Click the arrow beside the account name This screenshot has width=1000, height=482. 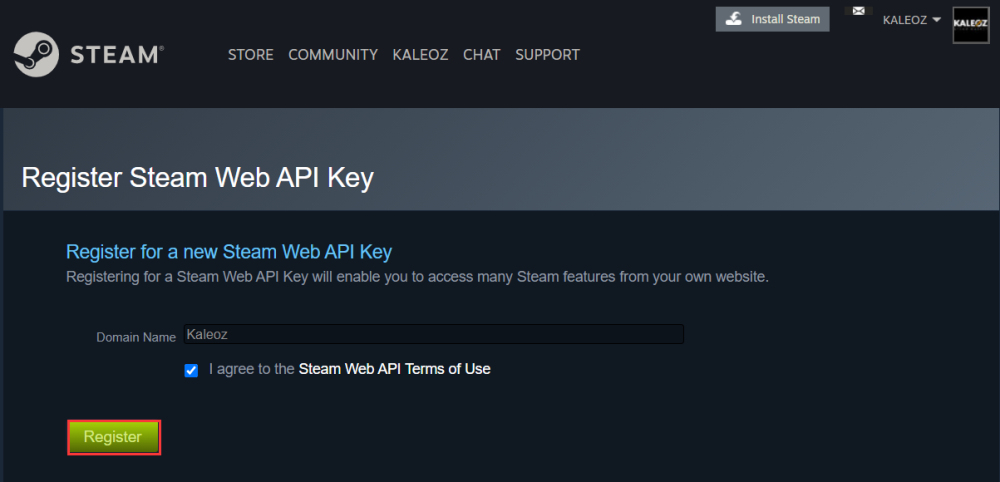(936, 20)
